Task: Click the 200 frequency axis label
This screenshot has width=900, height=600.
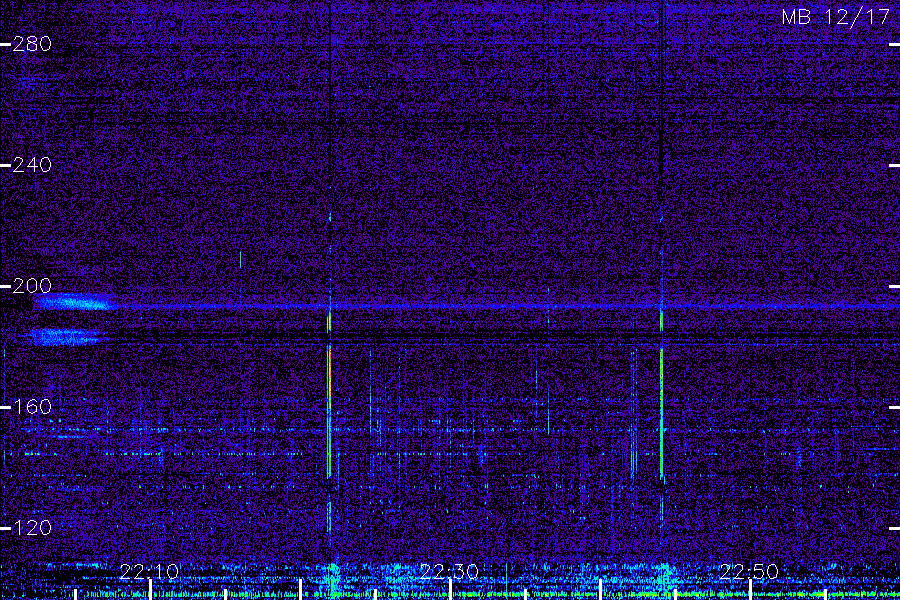Action: pyautogui.click(x=32, y=286)
